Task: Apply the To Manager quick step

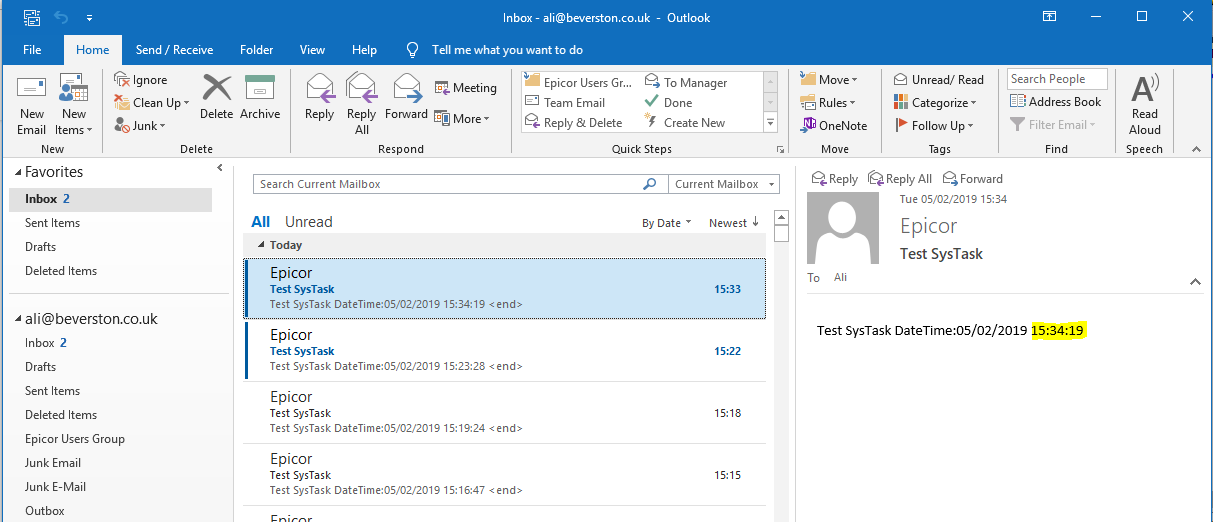Action: click(x=686, y=82)
